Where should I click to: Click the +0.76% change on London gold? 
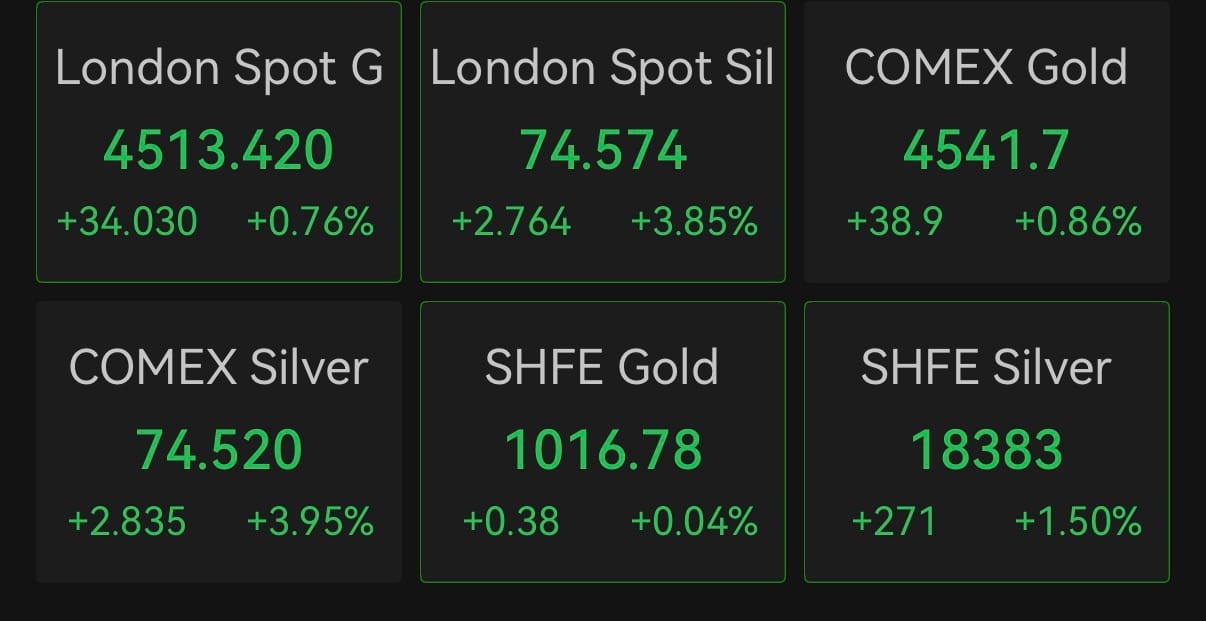(x=310, y=221)
